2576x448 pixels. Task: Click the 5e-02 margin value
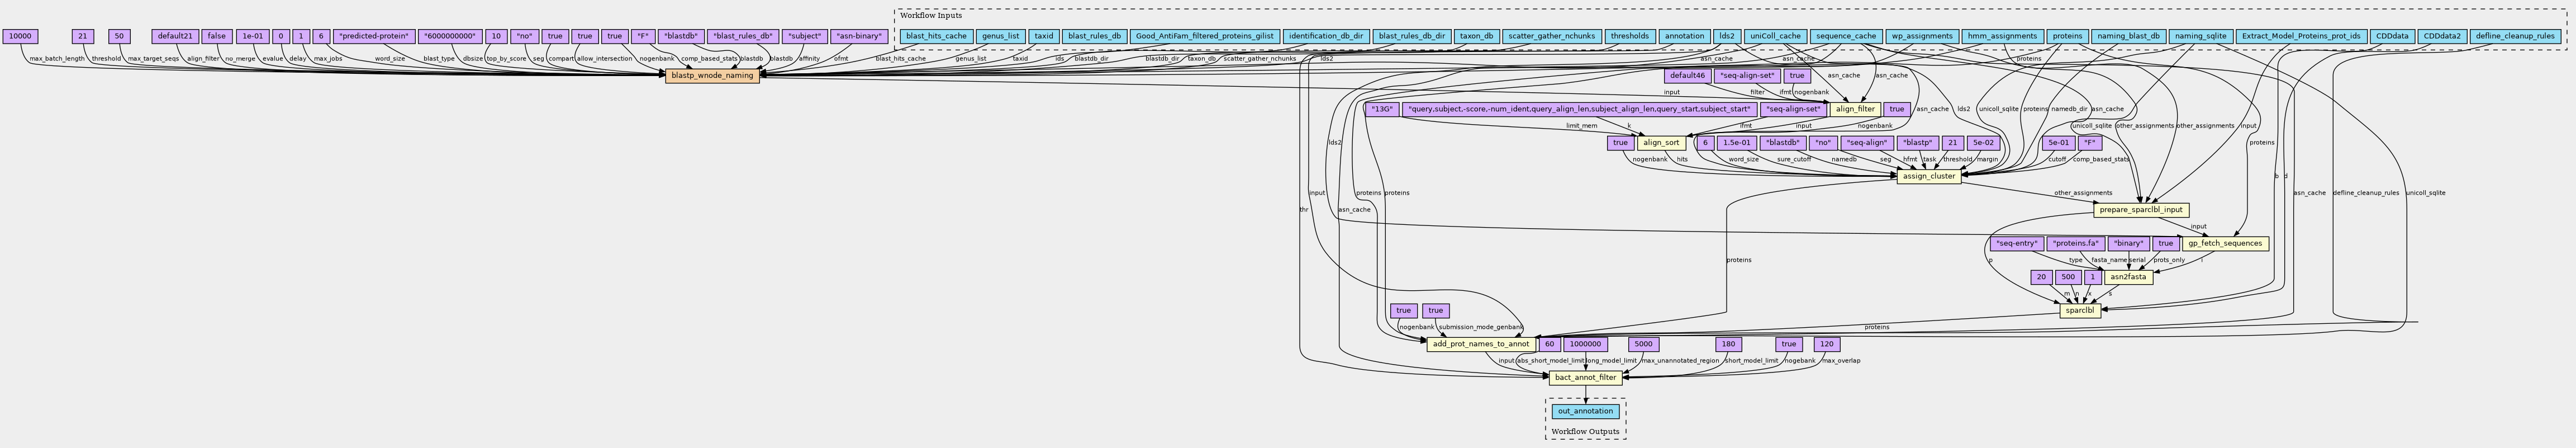click(1983, 143)
